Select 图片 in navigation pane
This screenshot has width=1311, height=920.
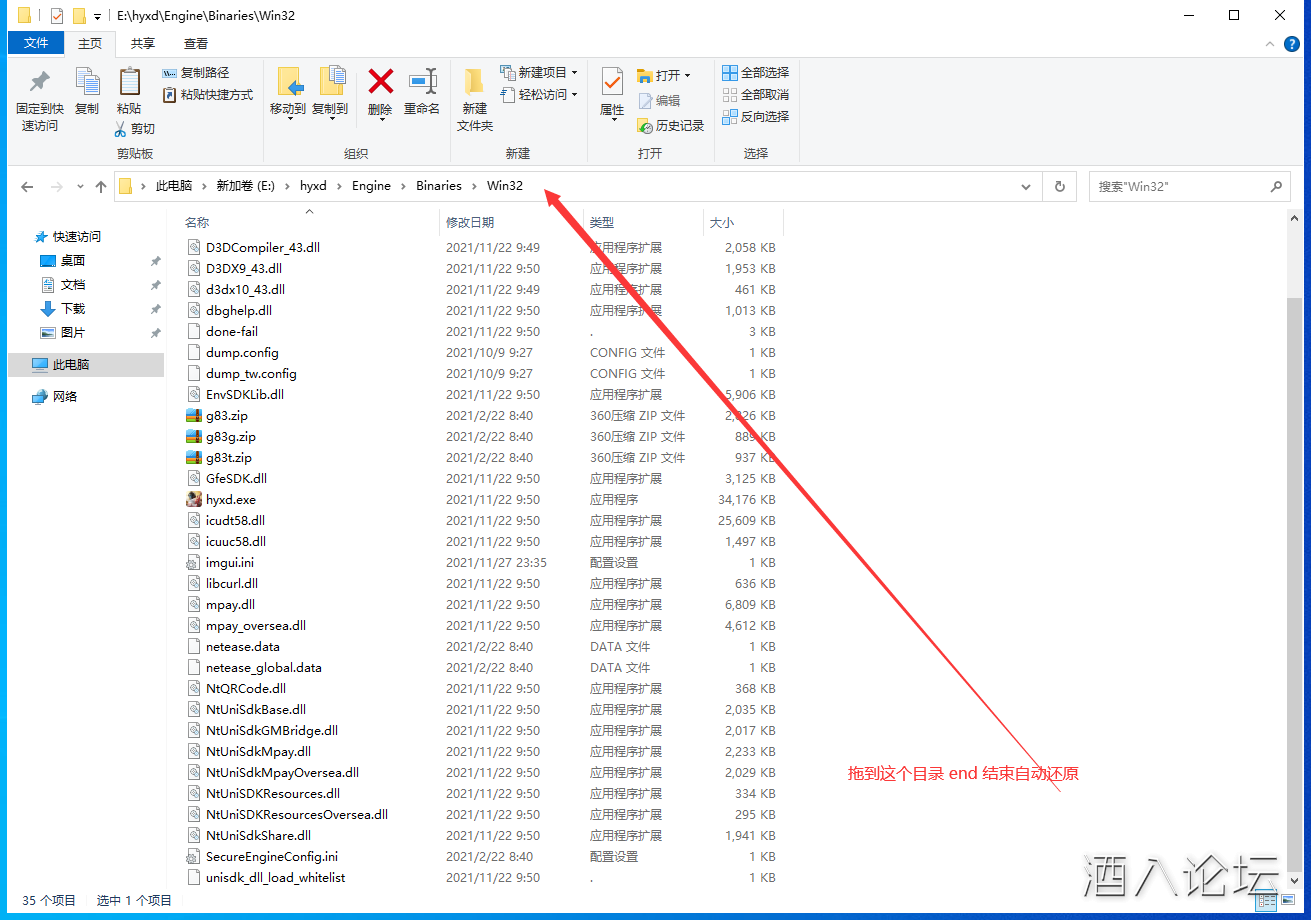tap(73, 333)
